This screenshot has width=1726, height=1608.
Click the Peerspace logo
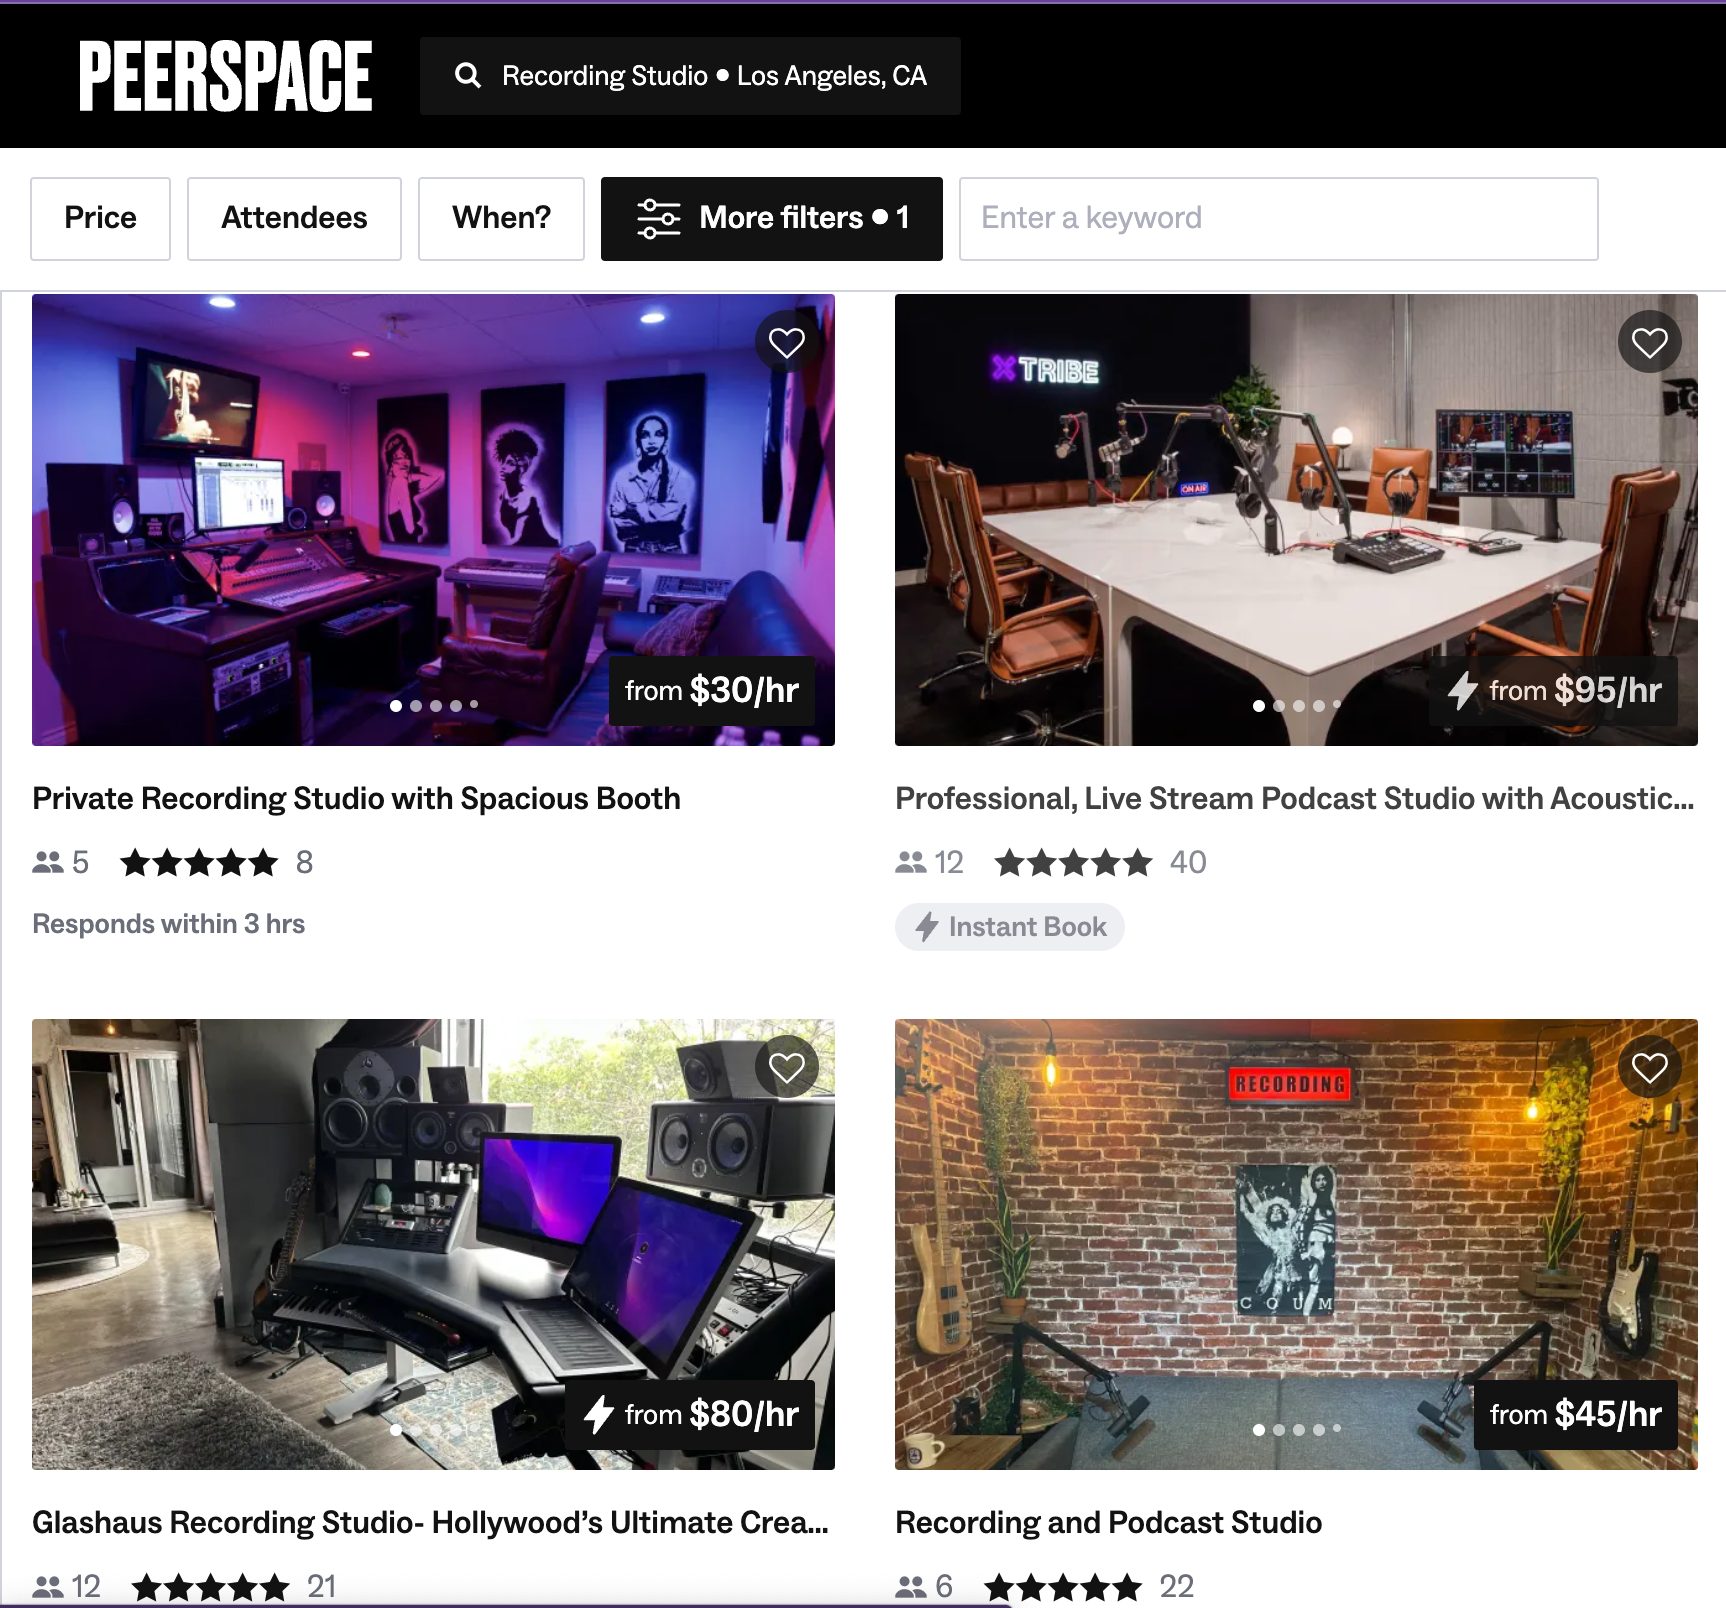(225, 76)
